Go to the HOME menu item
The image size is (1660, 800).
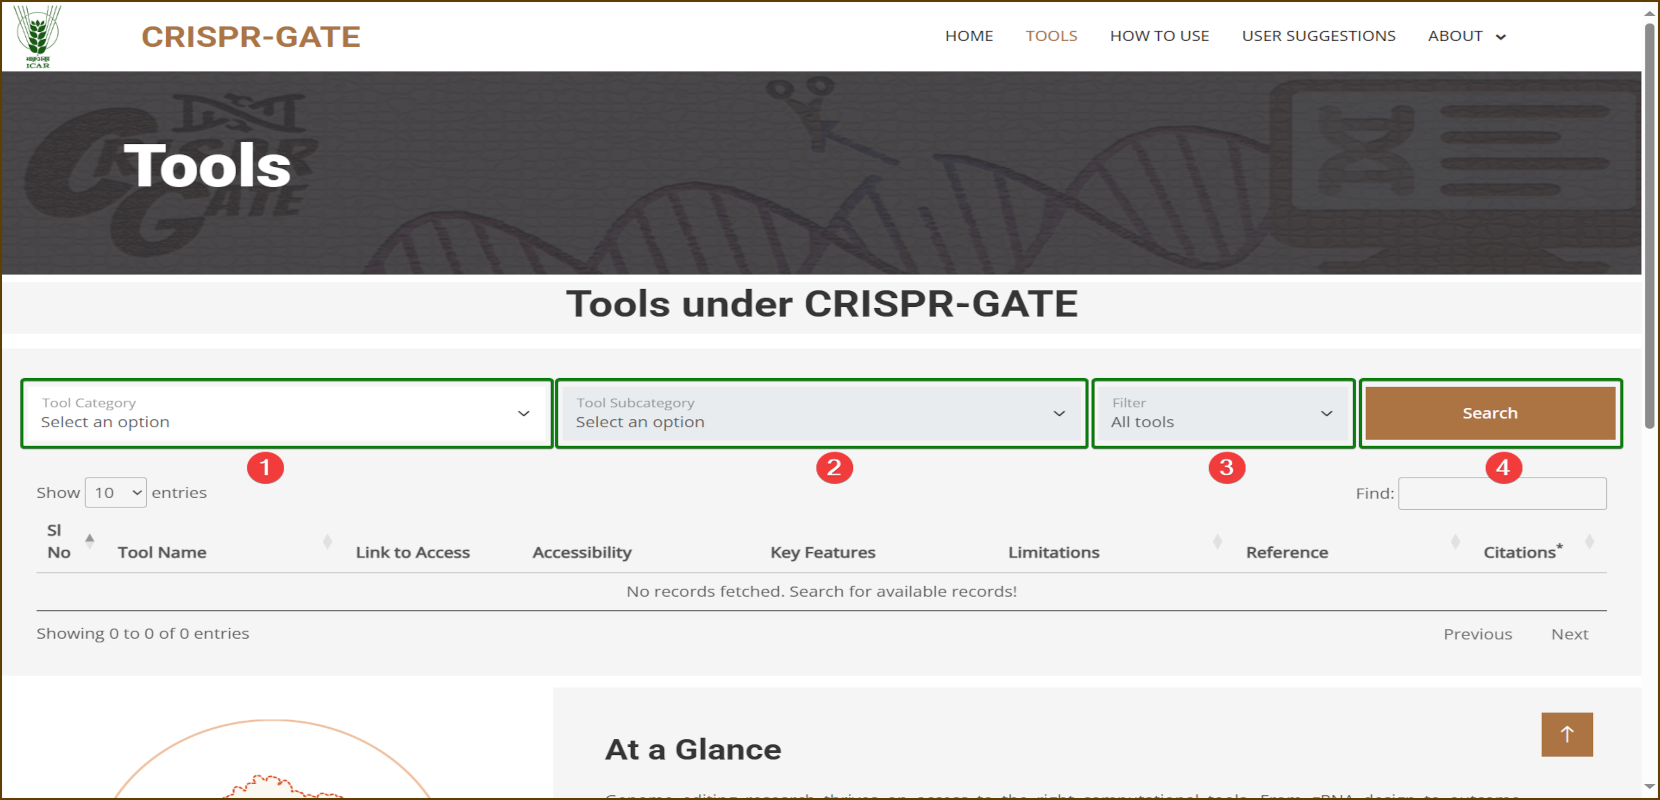(969, 36)
